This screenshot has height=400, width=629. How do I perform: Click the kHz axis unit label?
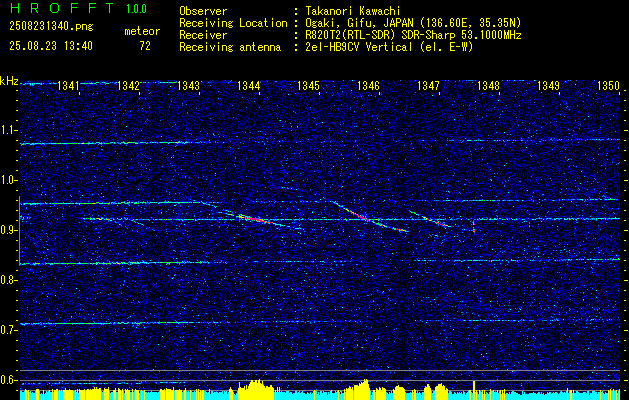coord(9,81)
